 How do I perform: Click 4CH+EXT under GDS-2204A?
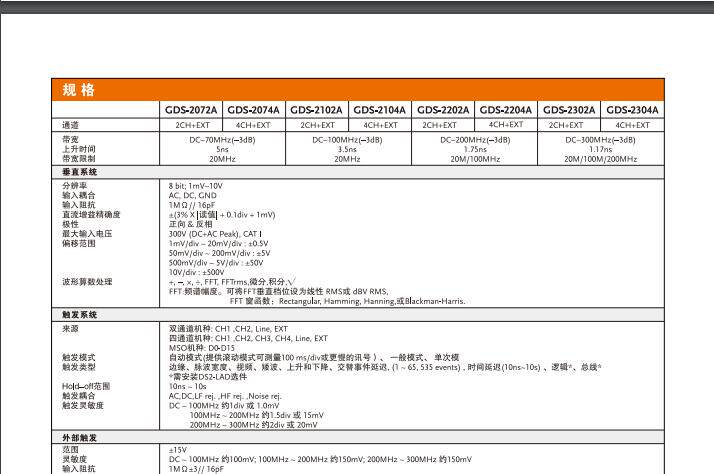point(506,124)
